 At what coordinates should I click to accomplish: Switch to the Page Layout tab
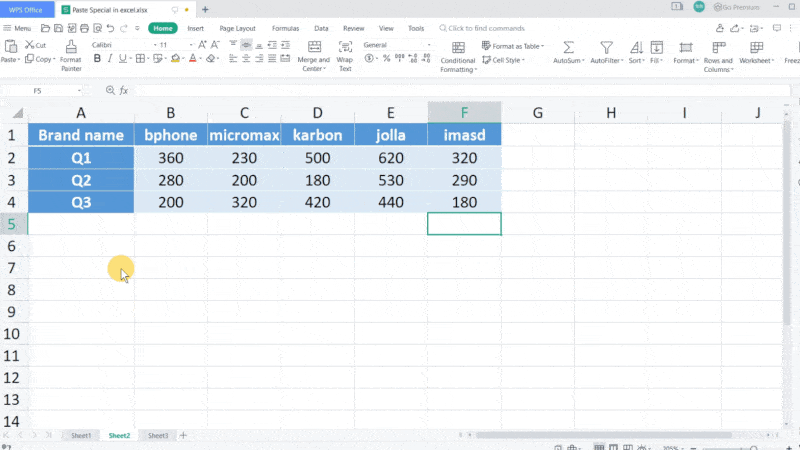coord(237,29)
